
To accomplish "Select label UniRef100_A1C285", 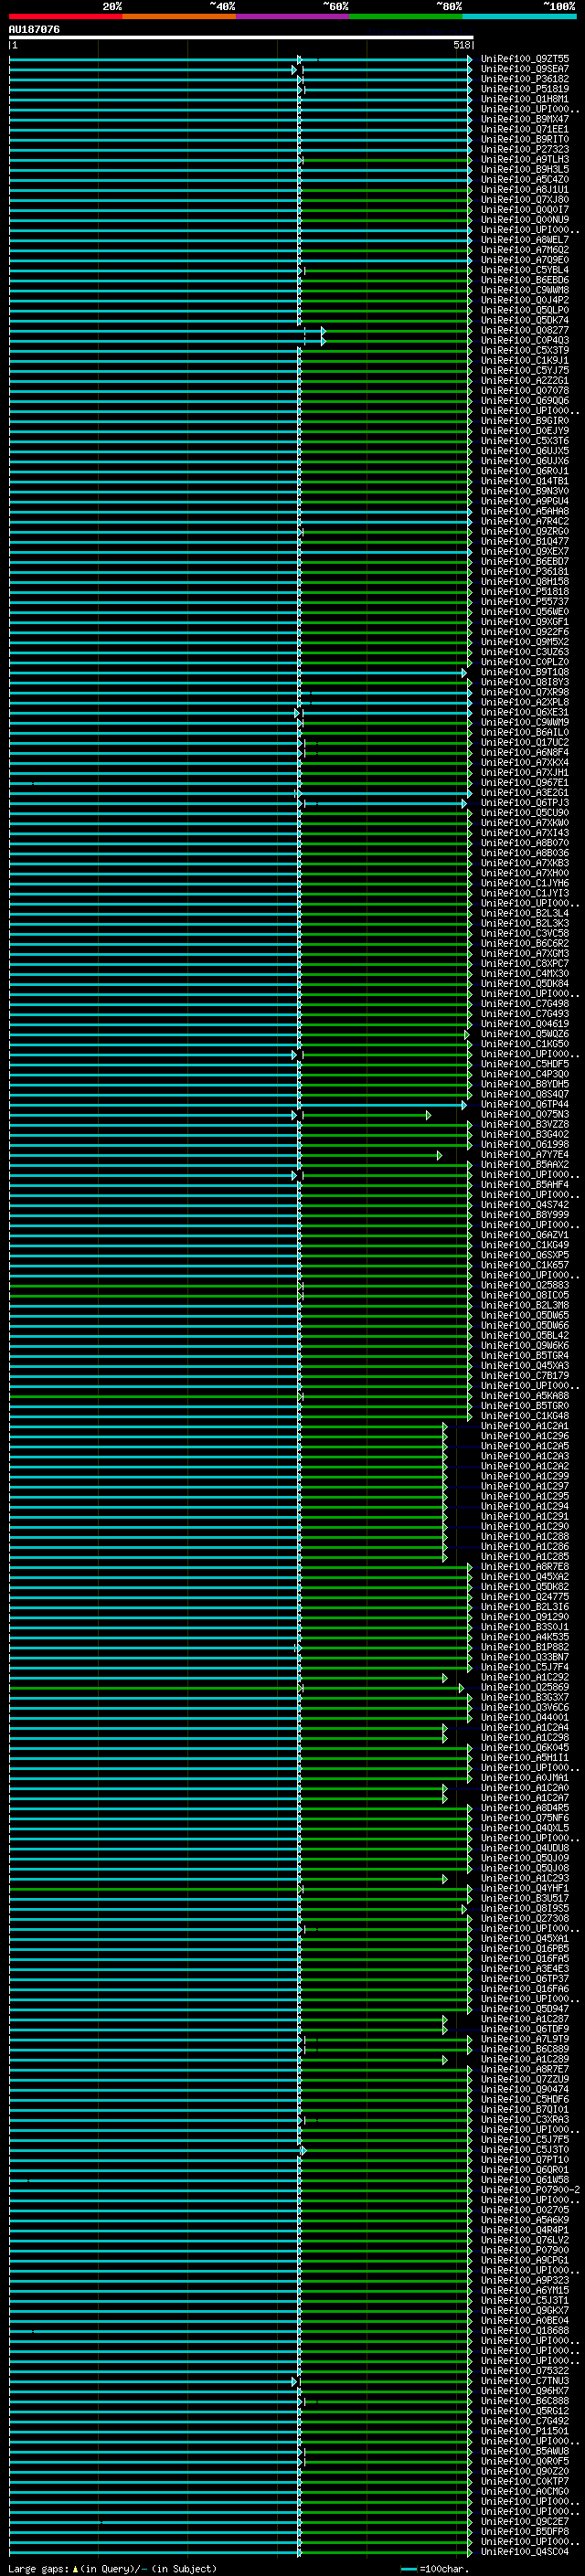I will (525, 1556).
